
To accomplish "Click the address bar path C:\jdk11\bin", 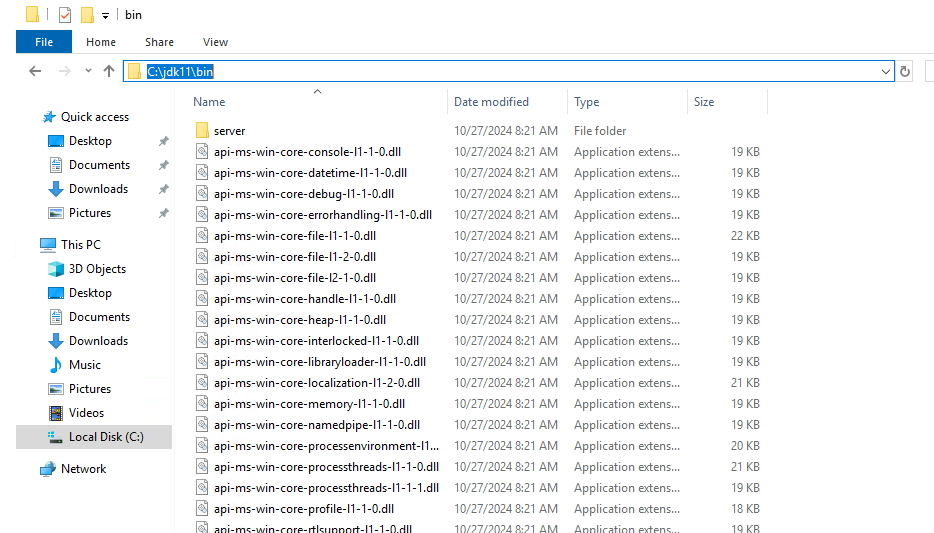I will (180, 72).
